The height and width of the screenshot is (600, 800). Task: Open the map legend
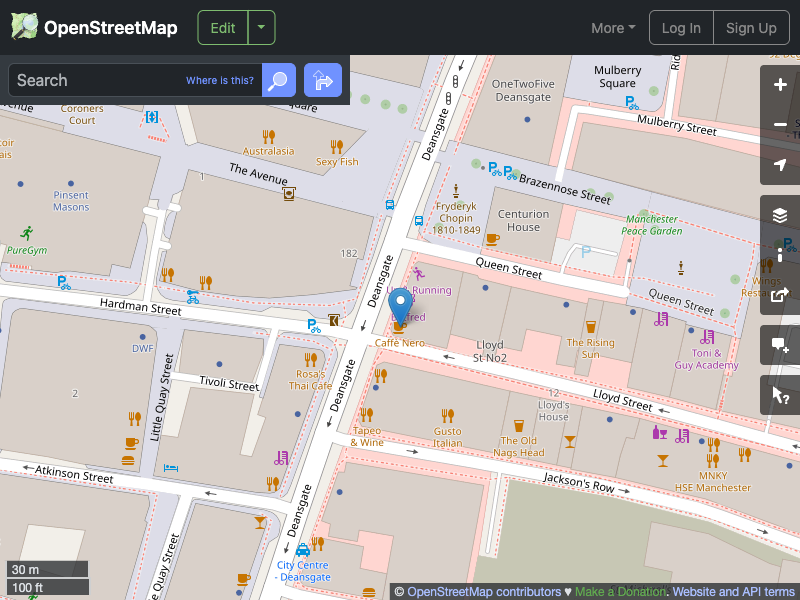point(779,253)
